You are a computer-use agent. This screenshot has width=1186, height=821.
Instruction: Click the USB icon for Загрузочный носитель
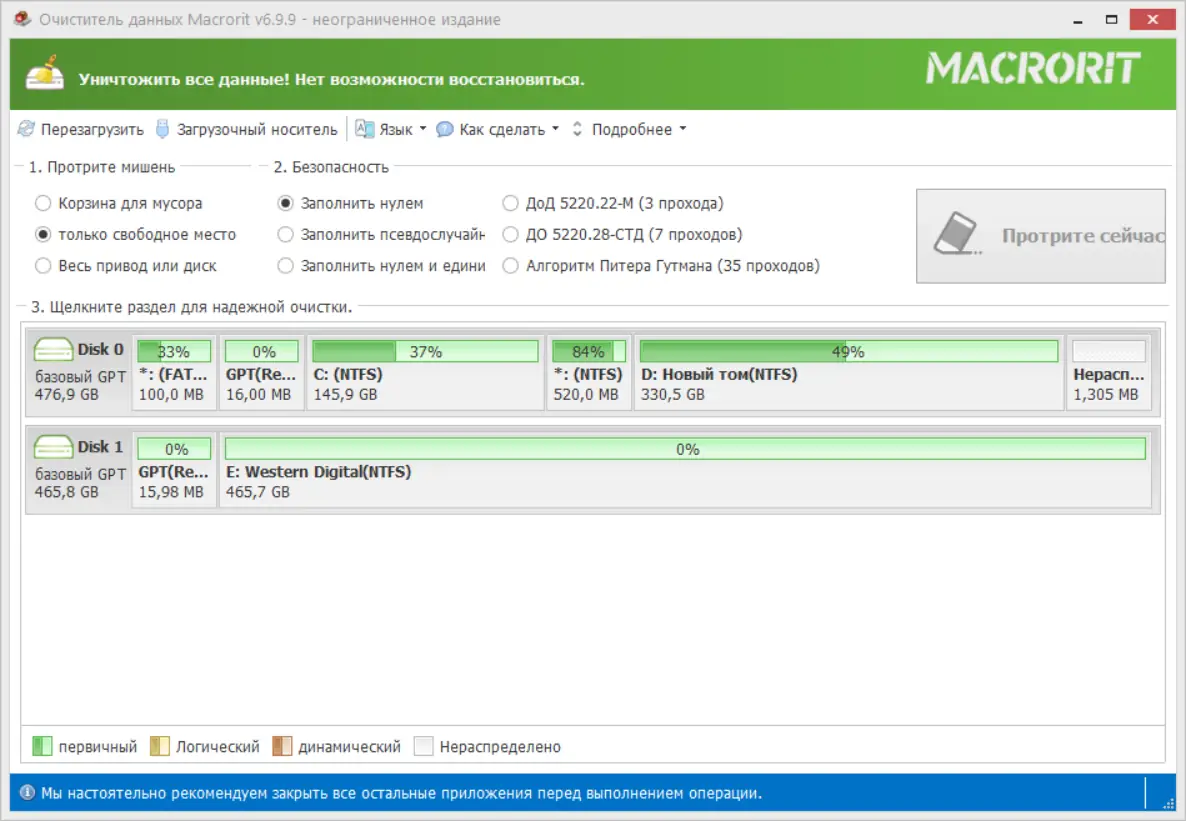(162, 129)
